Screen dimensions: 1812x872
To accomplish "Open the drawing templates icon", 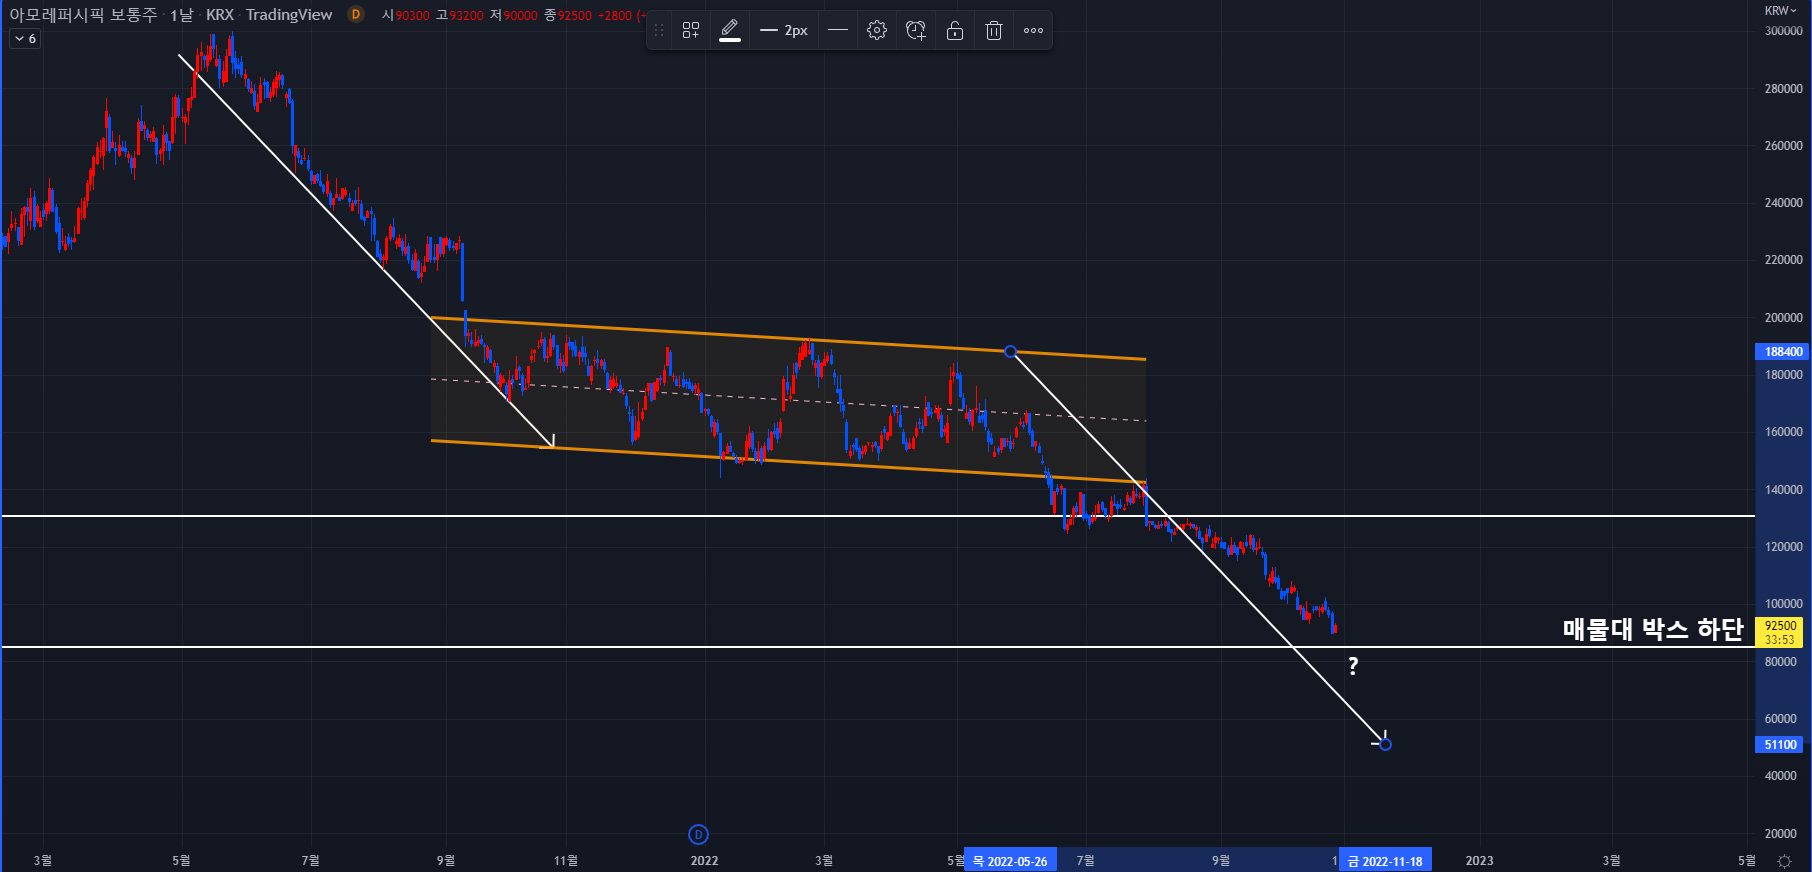I will pyautogui.click(x=691, y=30).
